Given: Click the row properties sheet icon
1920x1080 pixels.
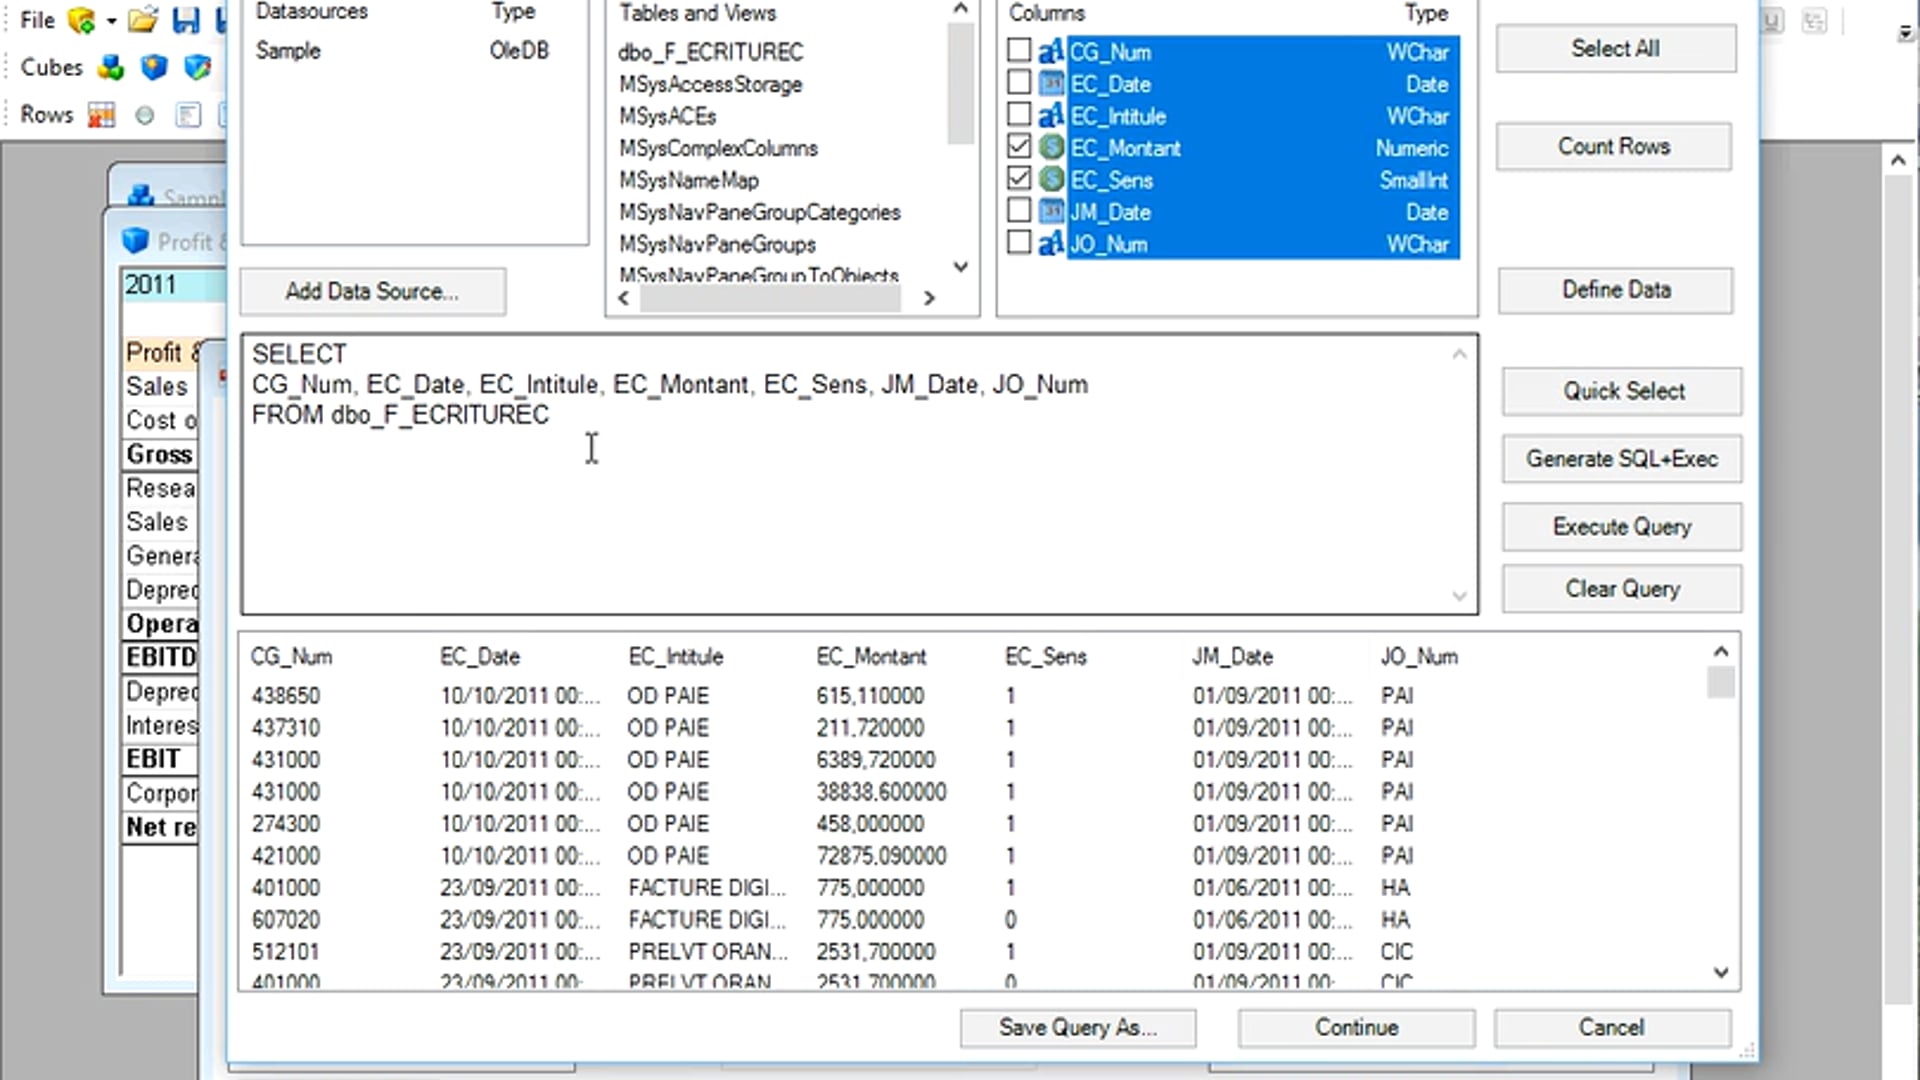Looking at the screenshot, I should (x=188, y=115).
